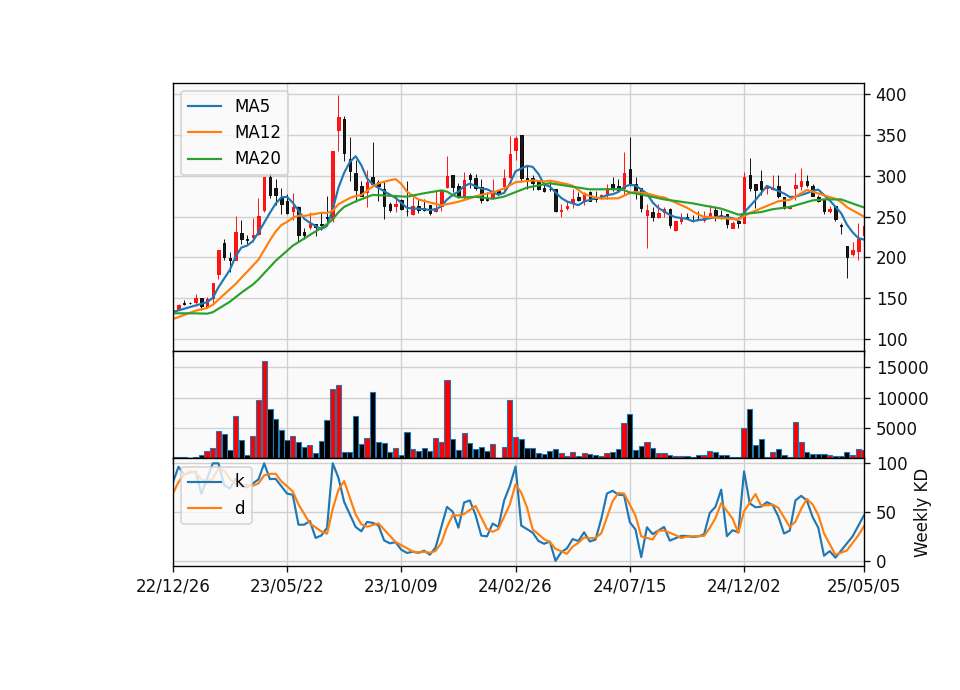Screen dimensions: 960x690
Task: Click the 0 tick on KD axis
Action: point(880,561)
